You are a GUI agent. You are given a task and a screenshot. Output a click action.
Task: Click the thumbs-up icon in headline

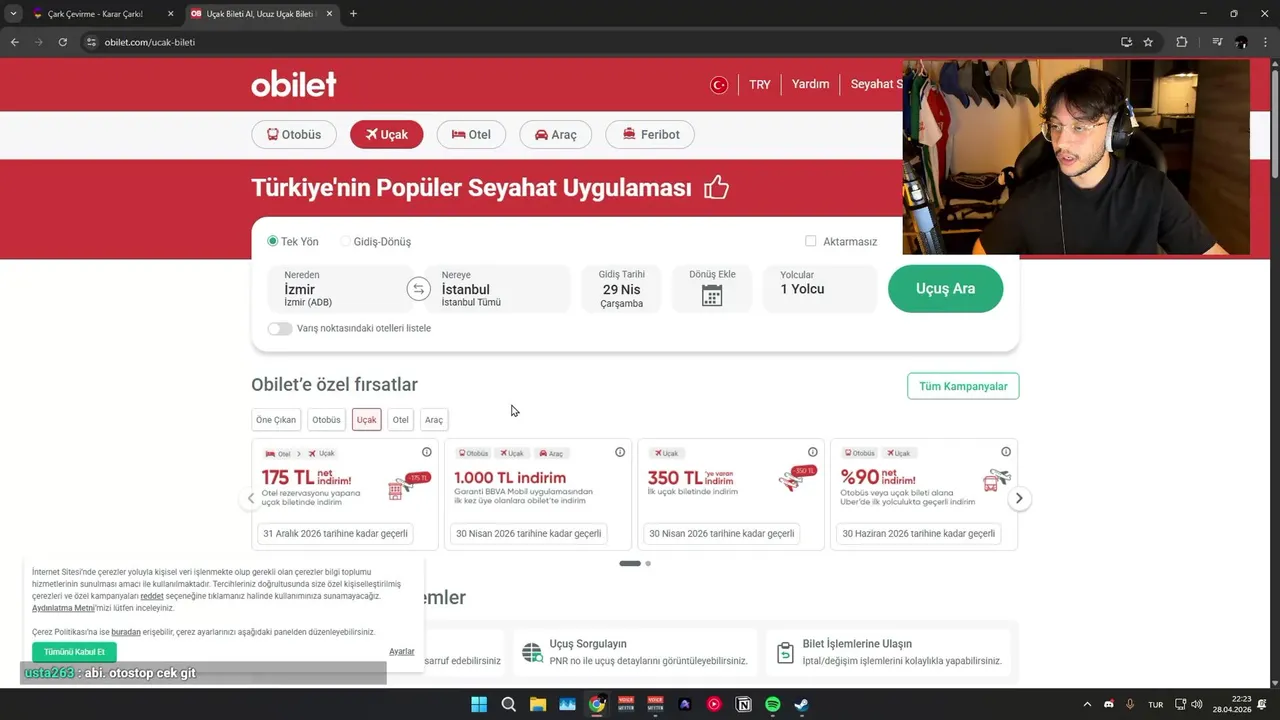(716, 187)
